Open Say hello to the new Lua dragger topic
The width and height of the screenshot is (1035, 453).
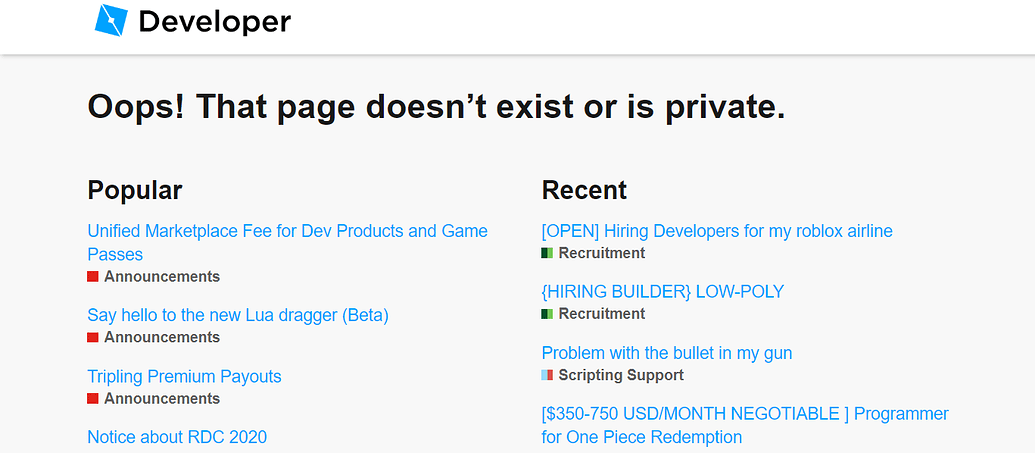pyautogui.click(x=238, y=315)
